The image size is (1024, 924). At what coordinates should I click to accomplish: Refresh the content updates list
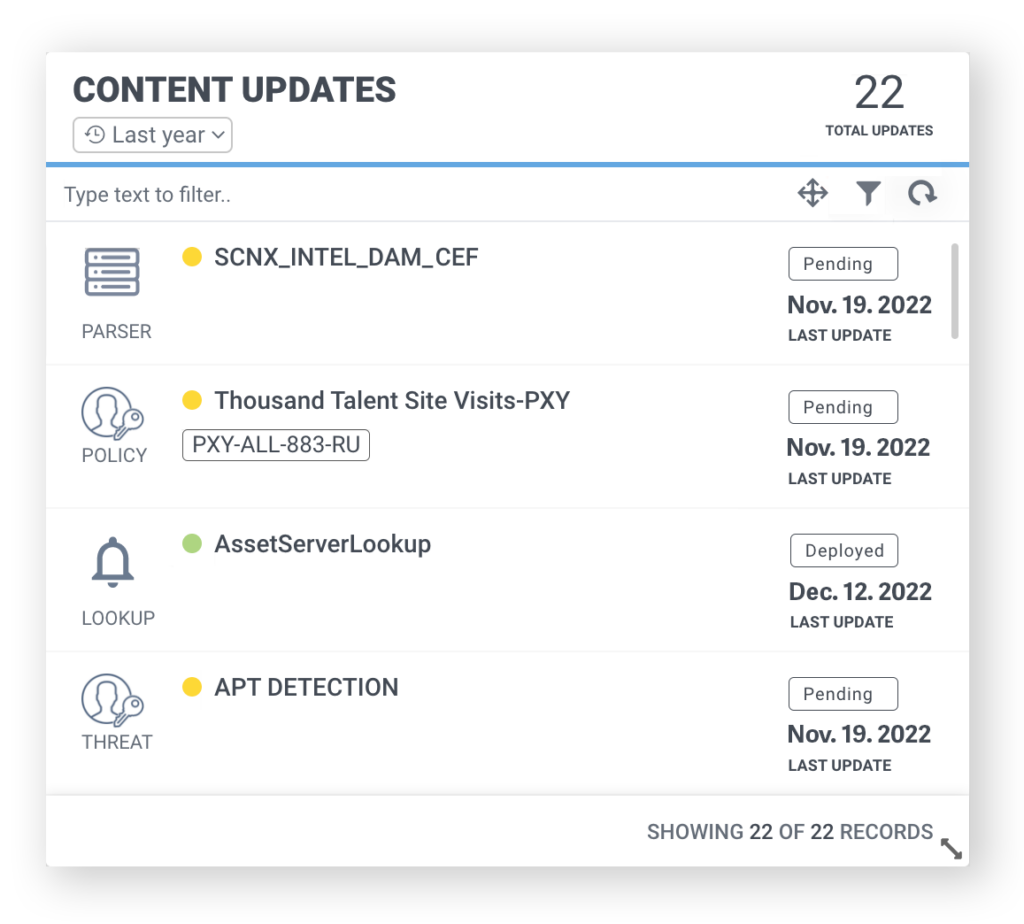[921, 193]
